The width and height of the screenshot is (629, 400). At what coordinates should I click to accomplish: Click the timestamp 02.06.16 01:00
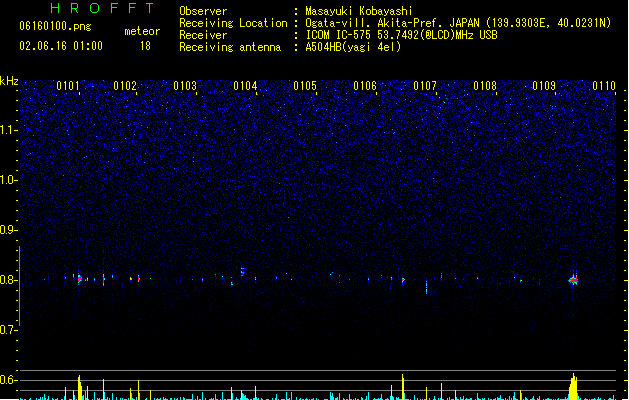point(61,46)
